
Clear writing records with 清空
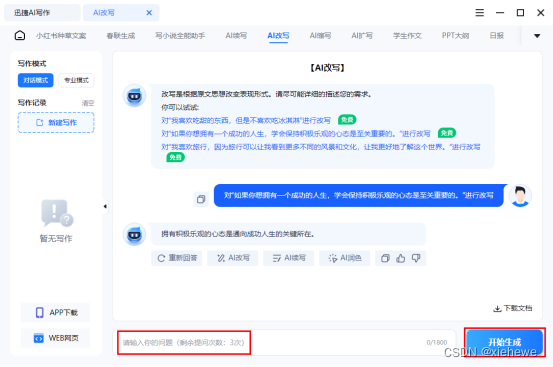88,103
